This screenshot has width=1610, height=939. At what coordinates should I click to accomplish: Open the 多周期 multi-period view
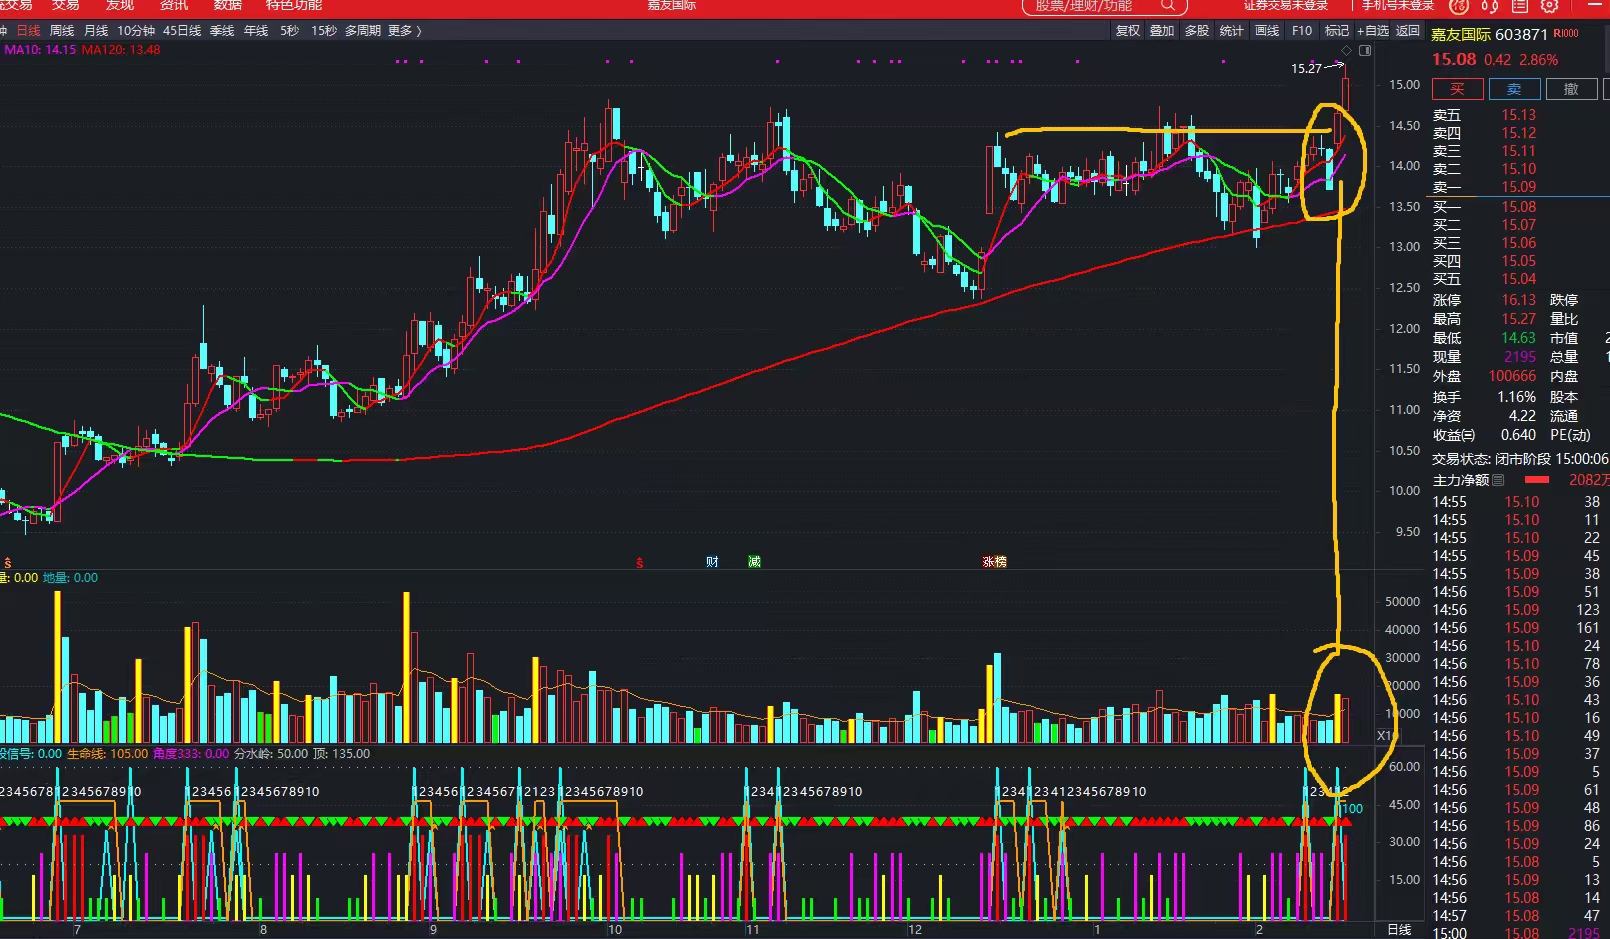(x=363, y=31)
